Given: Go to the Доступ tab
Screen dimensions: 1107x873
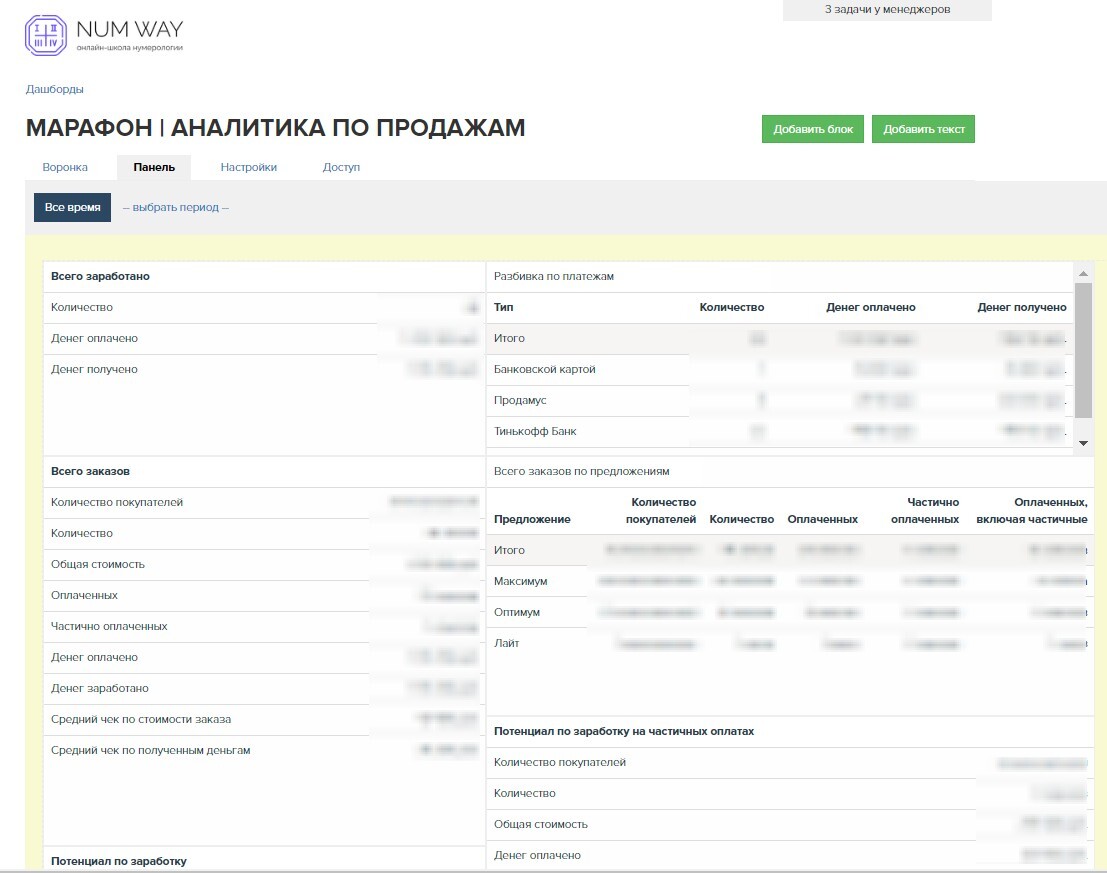Looking at the screenshot, I should (x=341, y=167).
